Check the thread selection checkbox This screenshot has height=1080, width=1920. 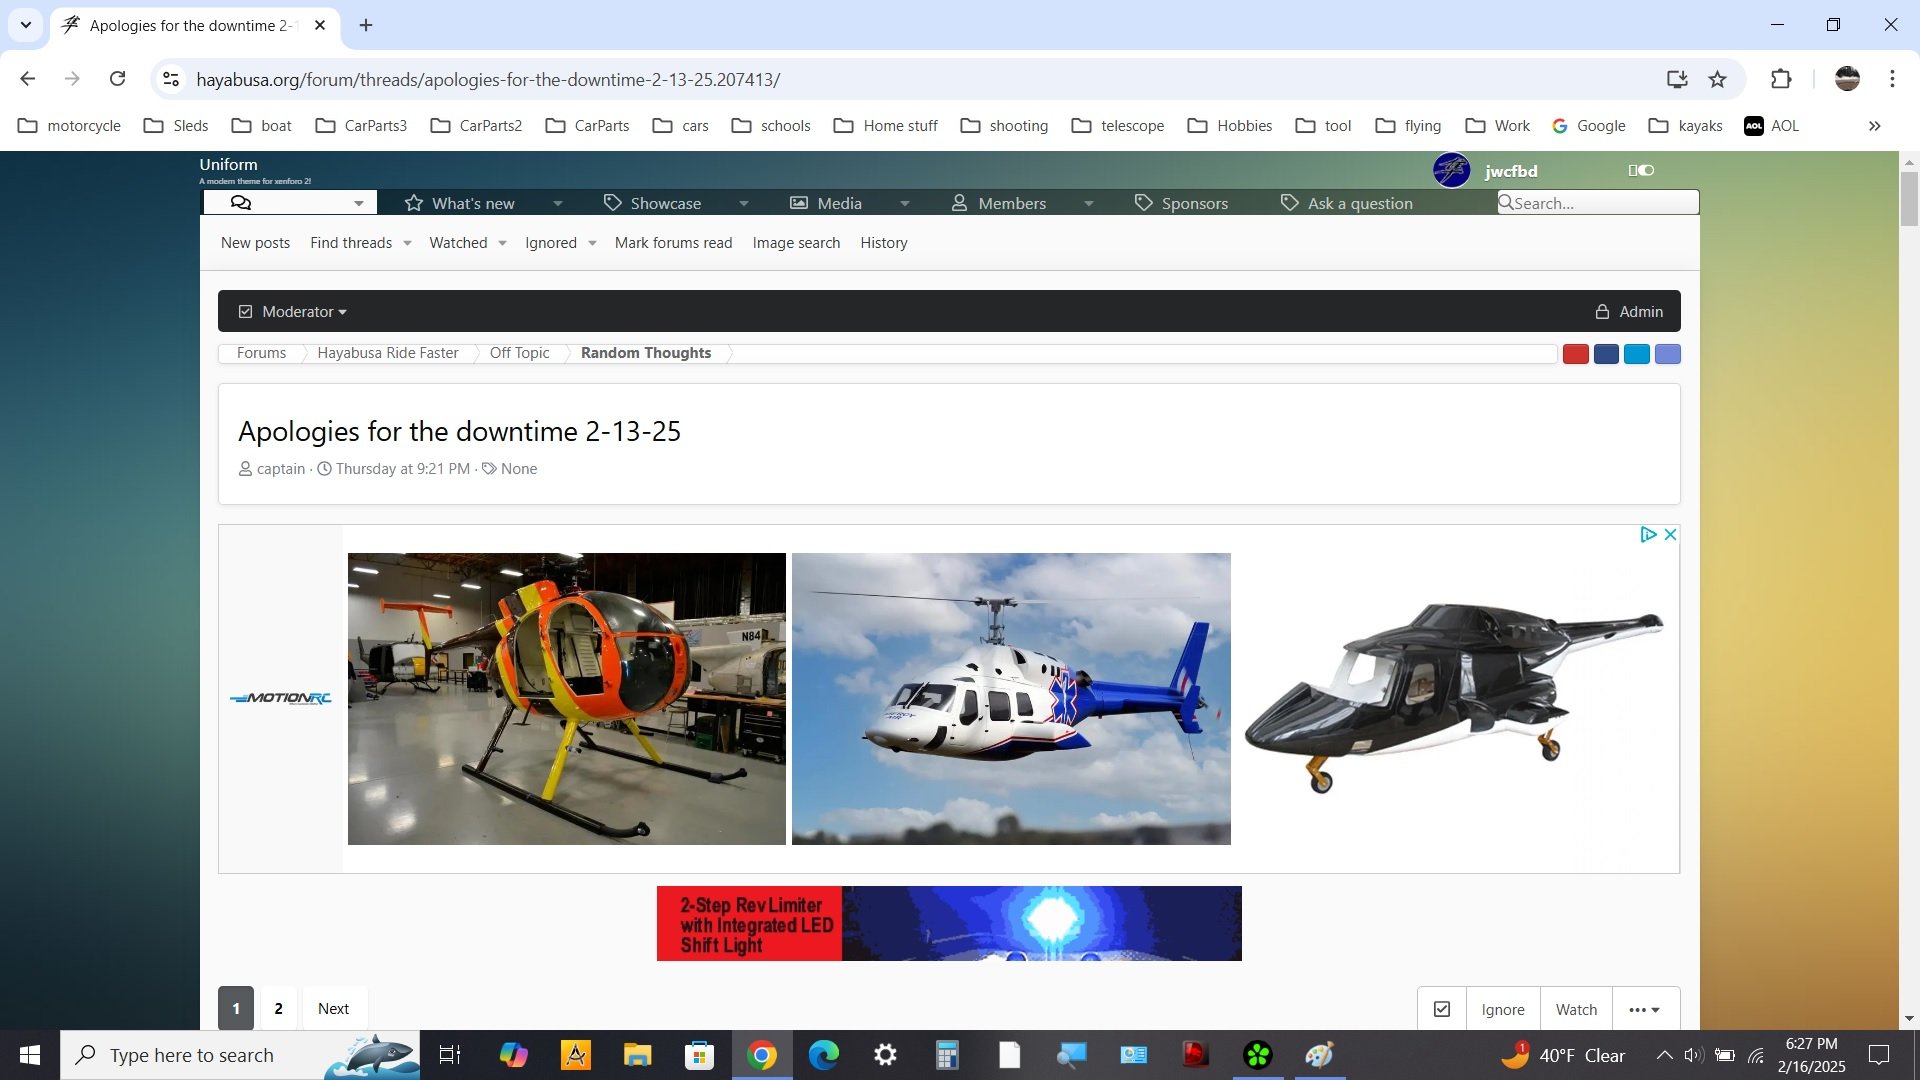pyautogui.click(x=1443, y=1007)
